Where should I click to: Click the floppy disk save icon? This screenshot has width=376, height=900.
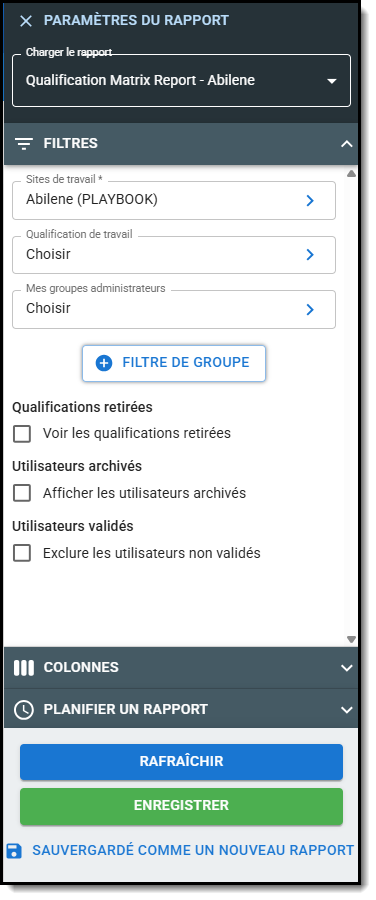coord(14,851)
